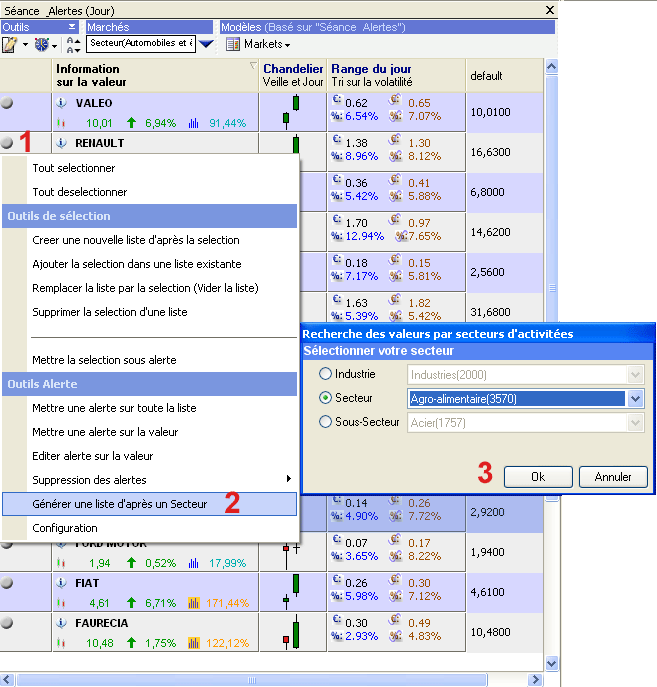The width and height of the screenshot is (657, 687).
Task: Click the orange volume icon in FIAT row
Action: 194,603
